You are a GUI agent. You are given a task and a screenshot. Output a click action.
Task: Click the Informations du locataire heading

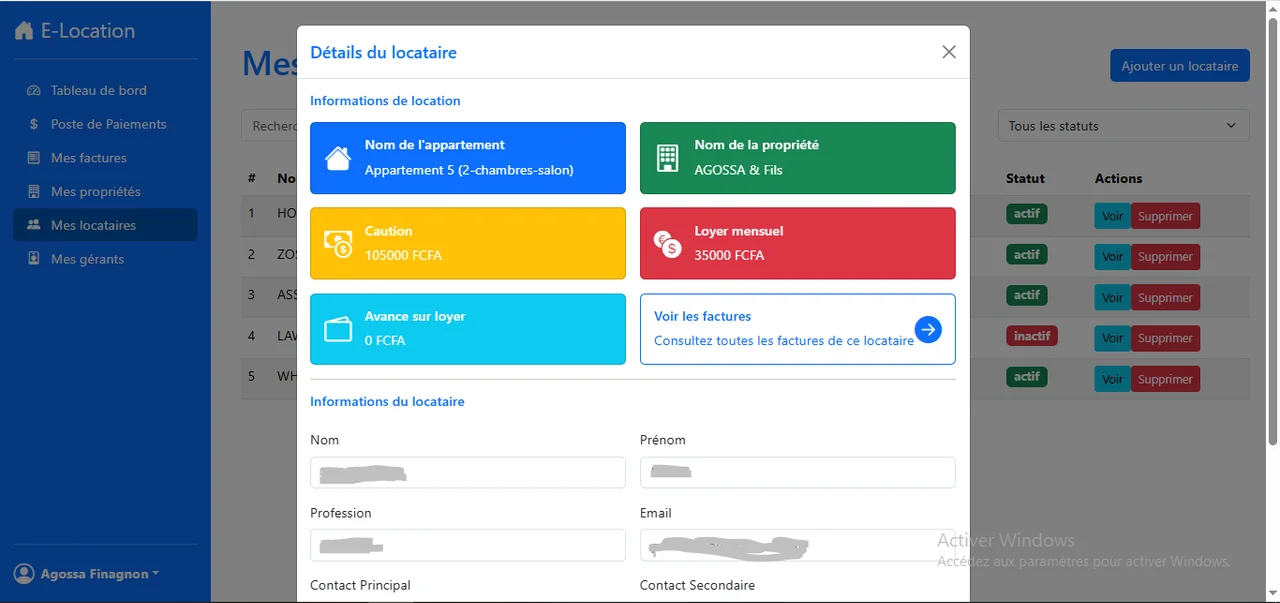[387, 402]
